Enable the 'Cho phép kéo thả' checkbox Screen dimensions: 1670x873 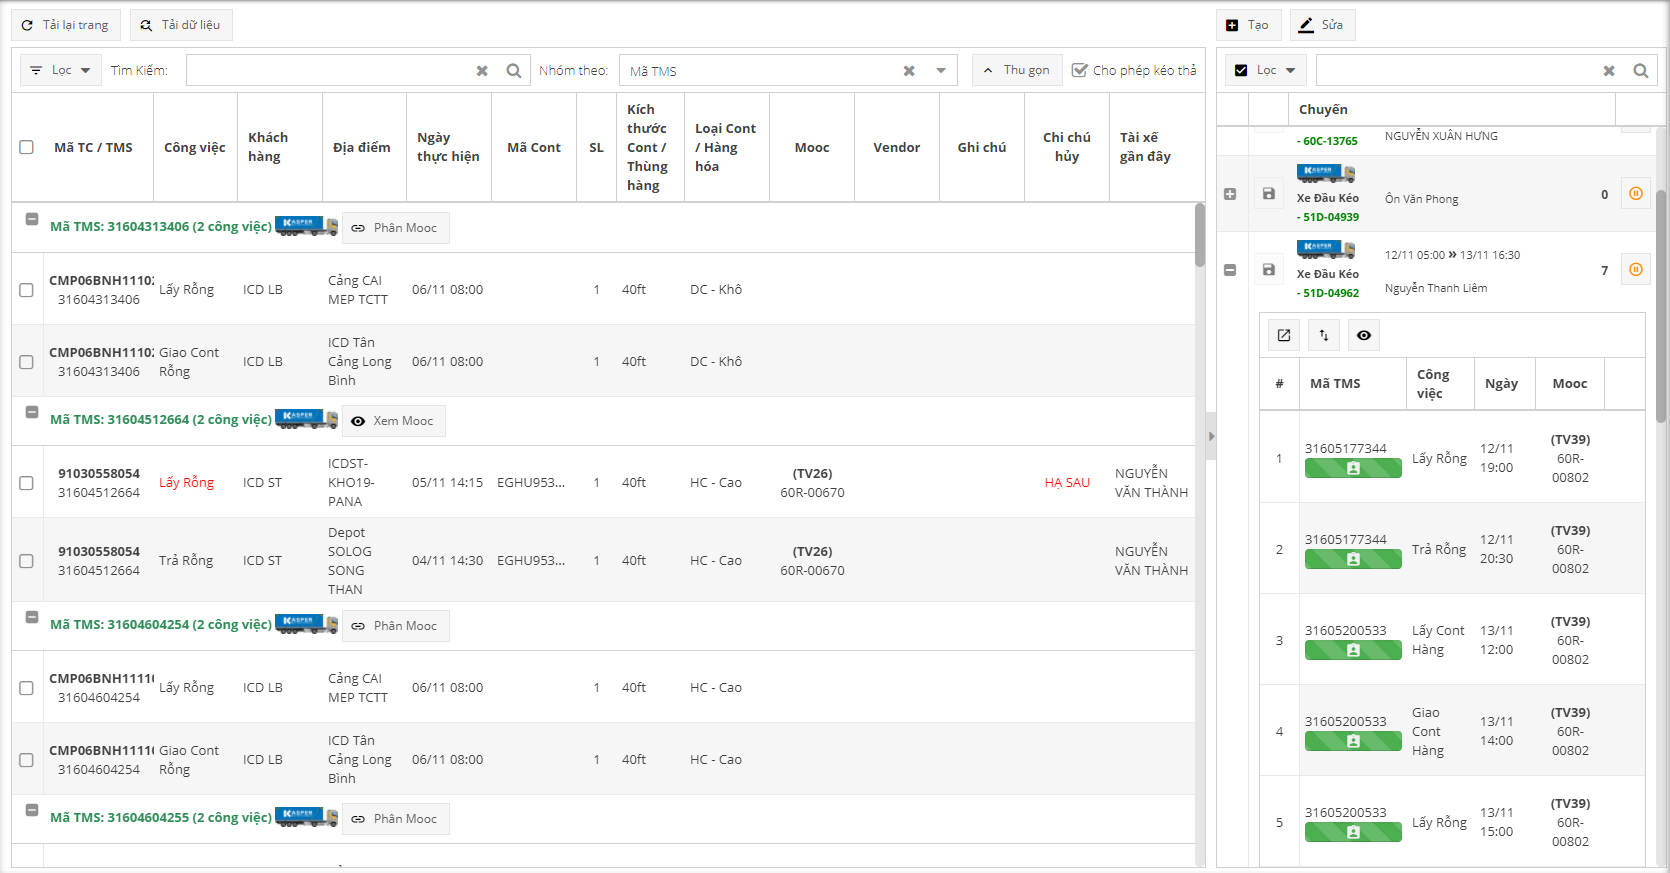1079,70
